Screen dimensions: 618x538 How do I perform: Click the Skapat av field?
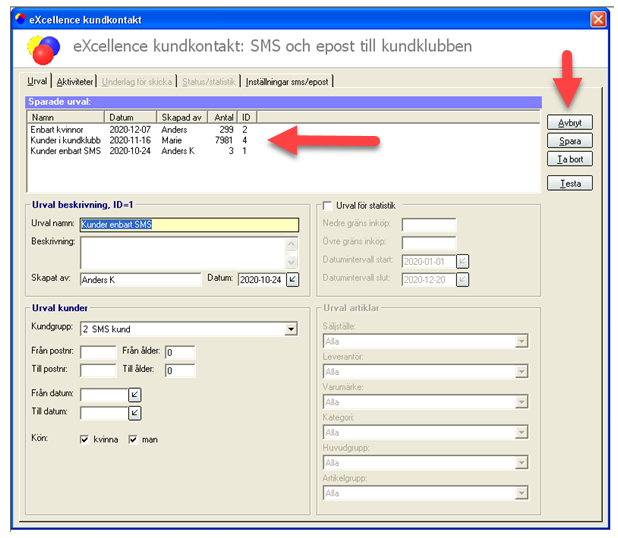(x=140, y=279)
